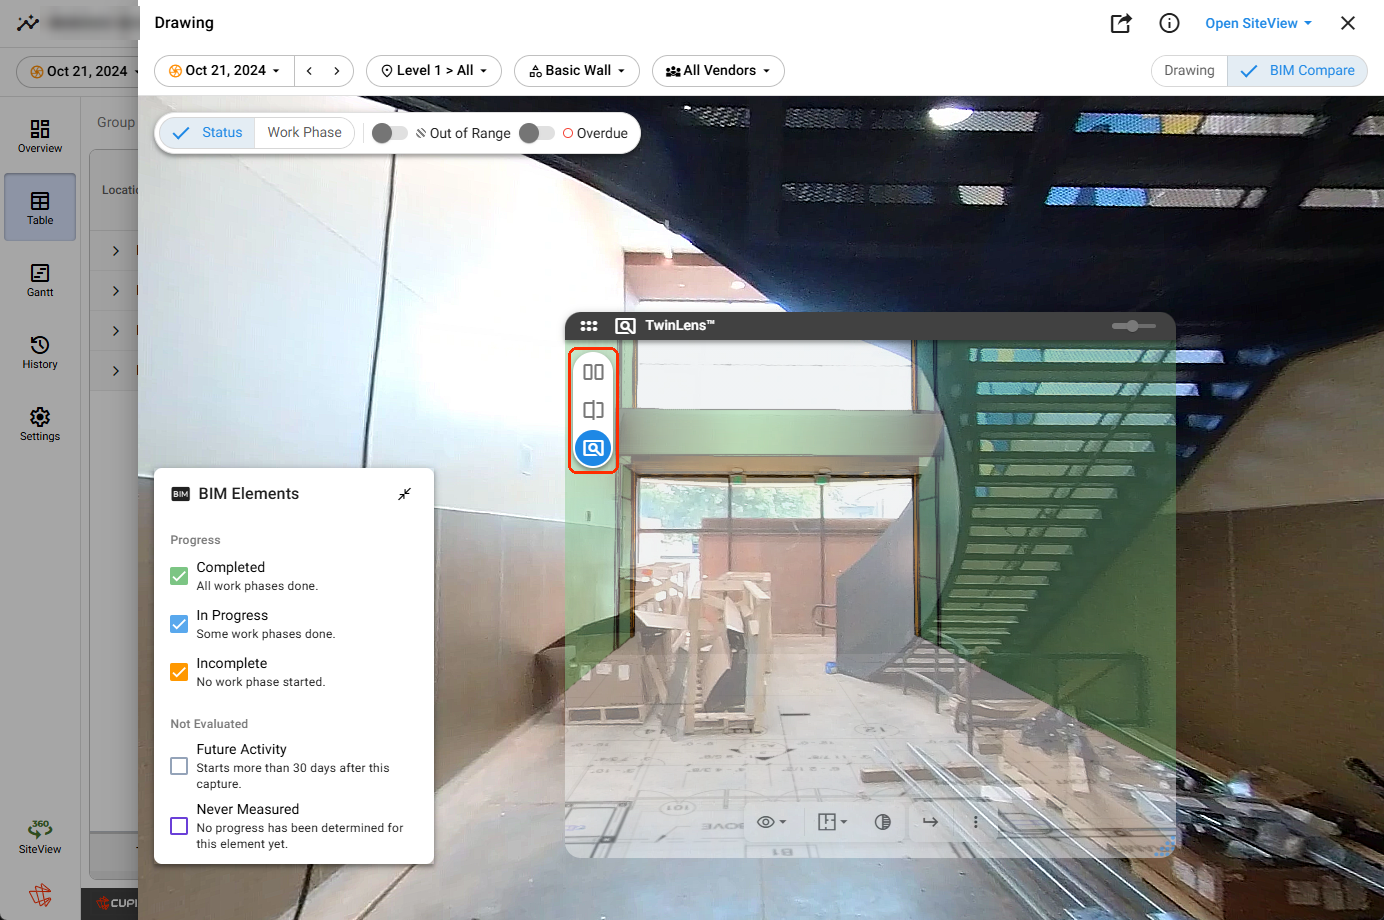The height and width of the screenshot is (920, 1384).
Task: Uncheck the Completed progress checkbox
Action: click(x=179, y=576)
